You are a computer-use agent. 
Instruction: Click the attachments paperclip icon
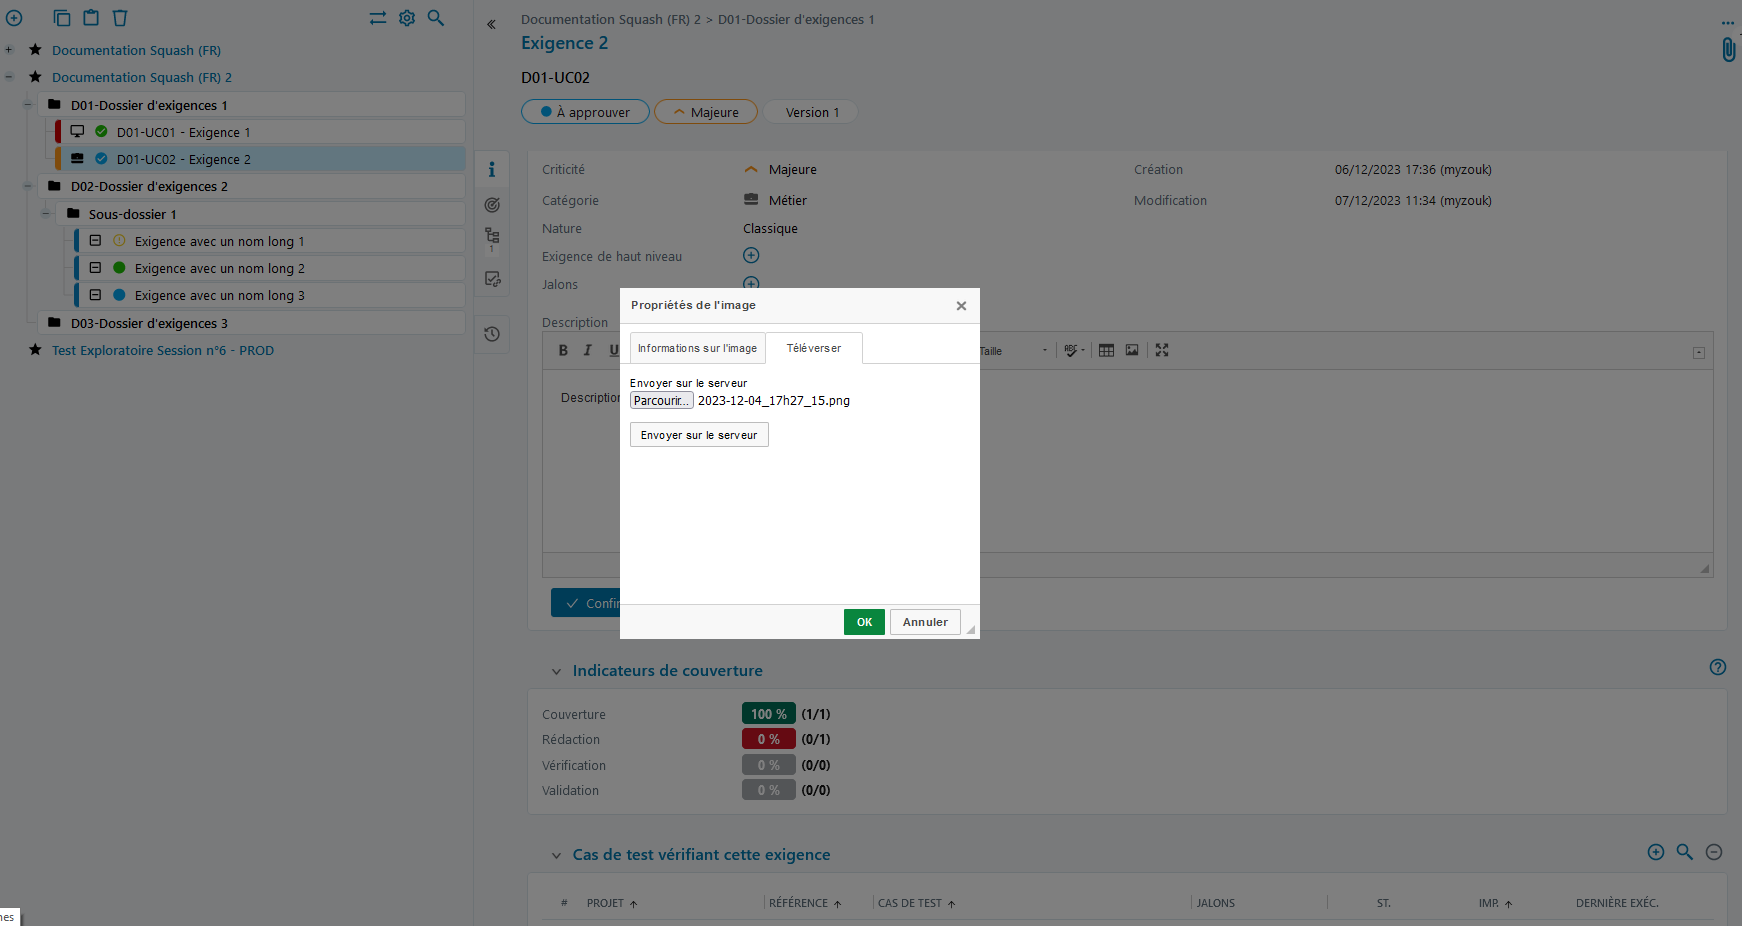1728,50
